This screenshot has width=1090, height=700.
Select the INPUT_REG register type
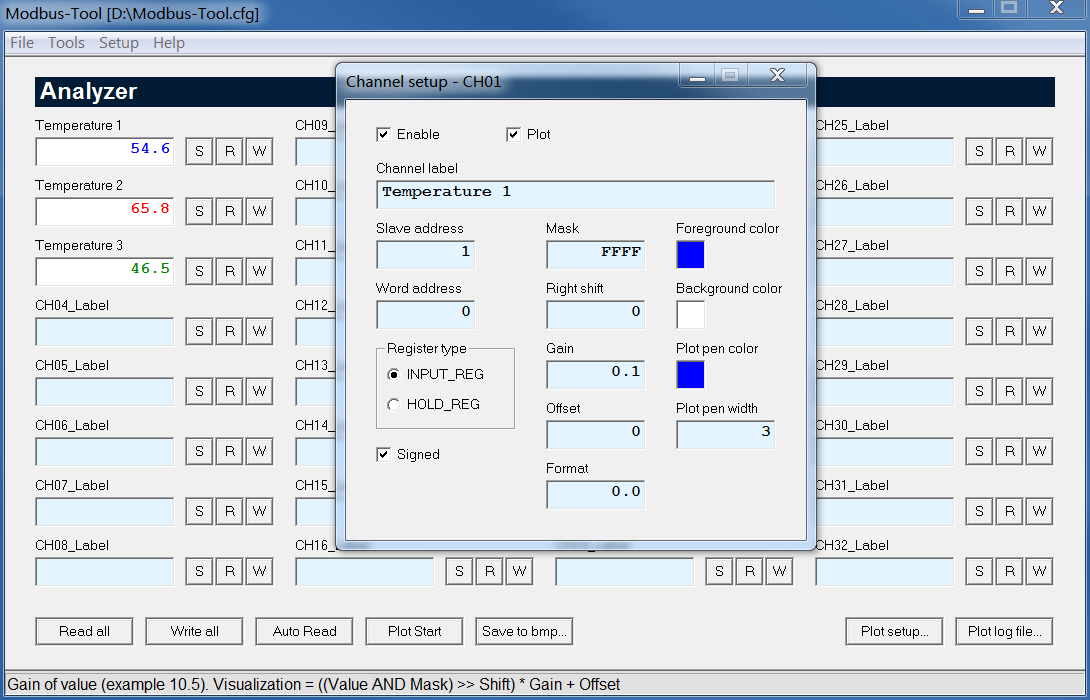[395, 374]
